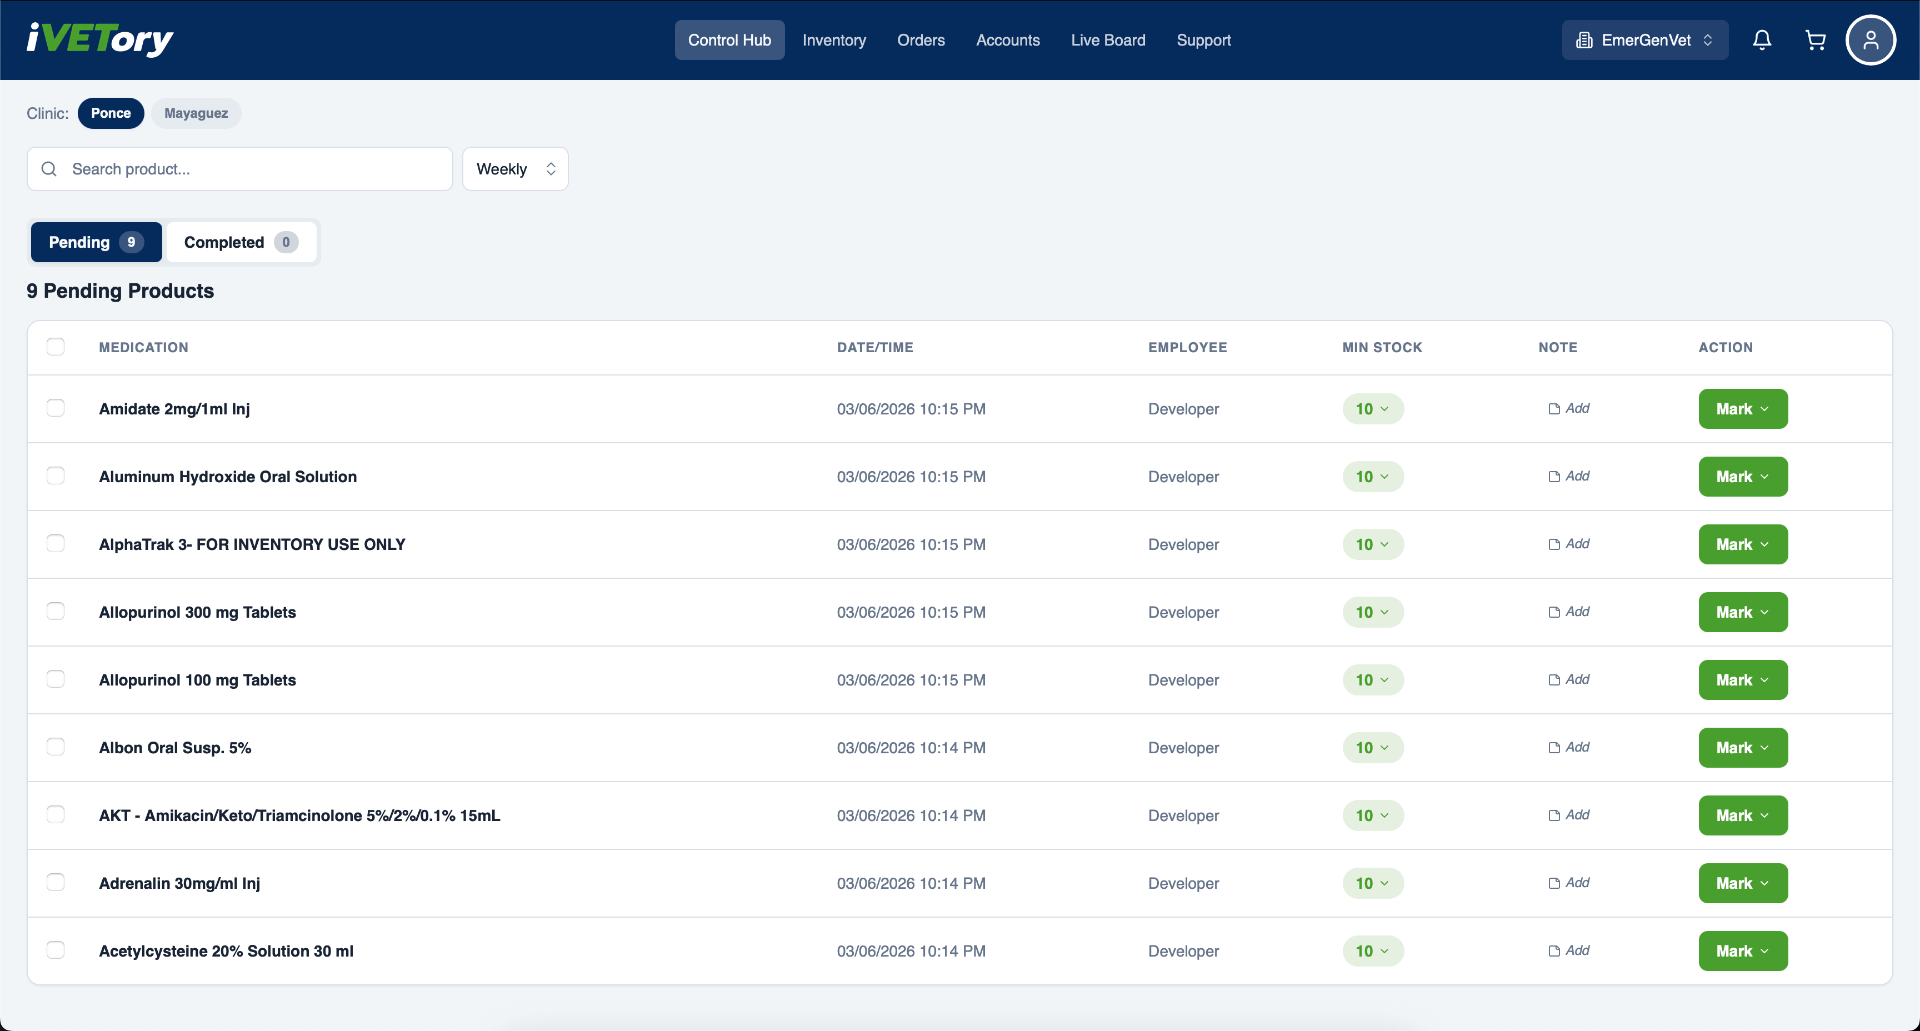Mark Amidate 2mg/1ml Inj
The image size is (1920, 1031).
click(1743, 409)
